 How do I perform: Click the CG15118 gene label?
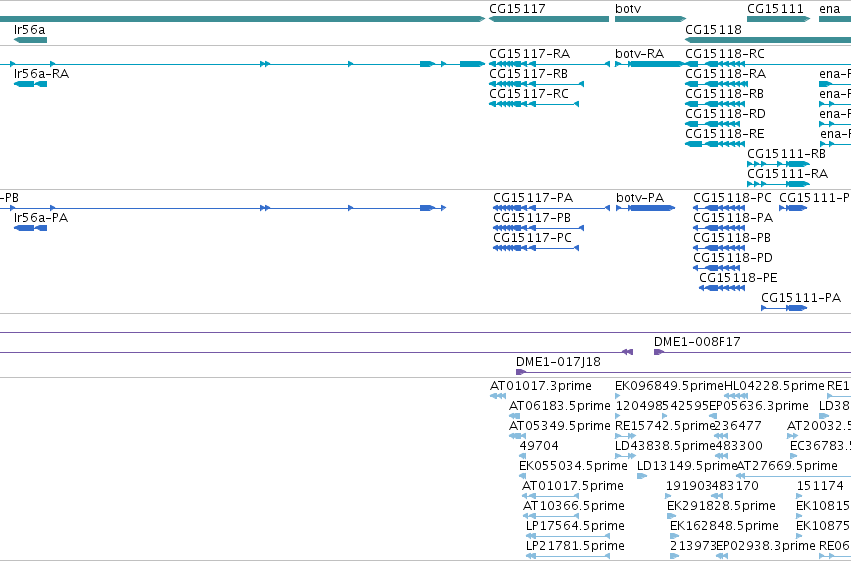pyautogui.click(x=713, y=30)
